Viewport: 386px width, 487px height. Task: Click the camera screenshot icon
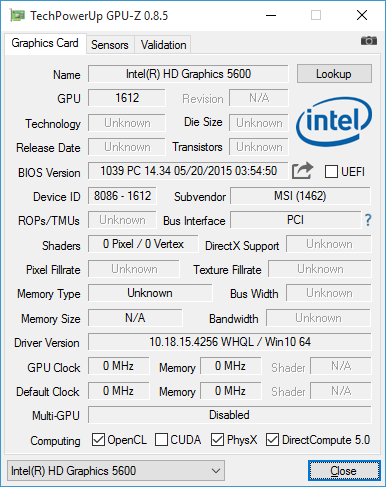coord(369,41)
